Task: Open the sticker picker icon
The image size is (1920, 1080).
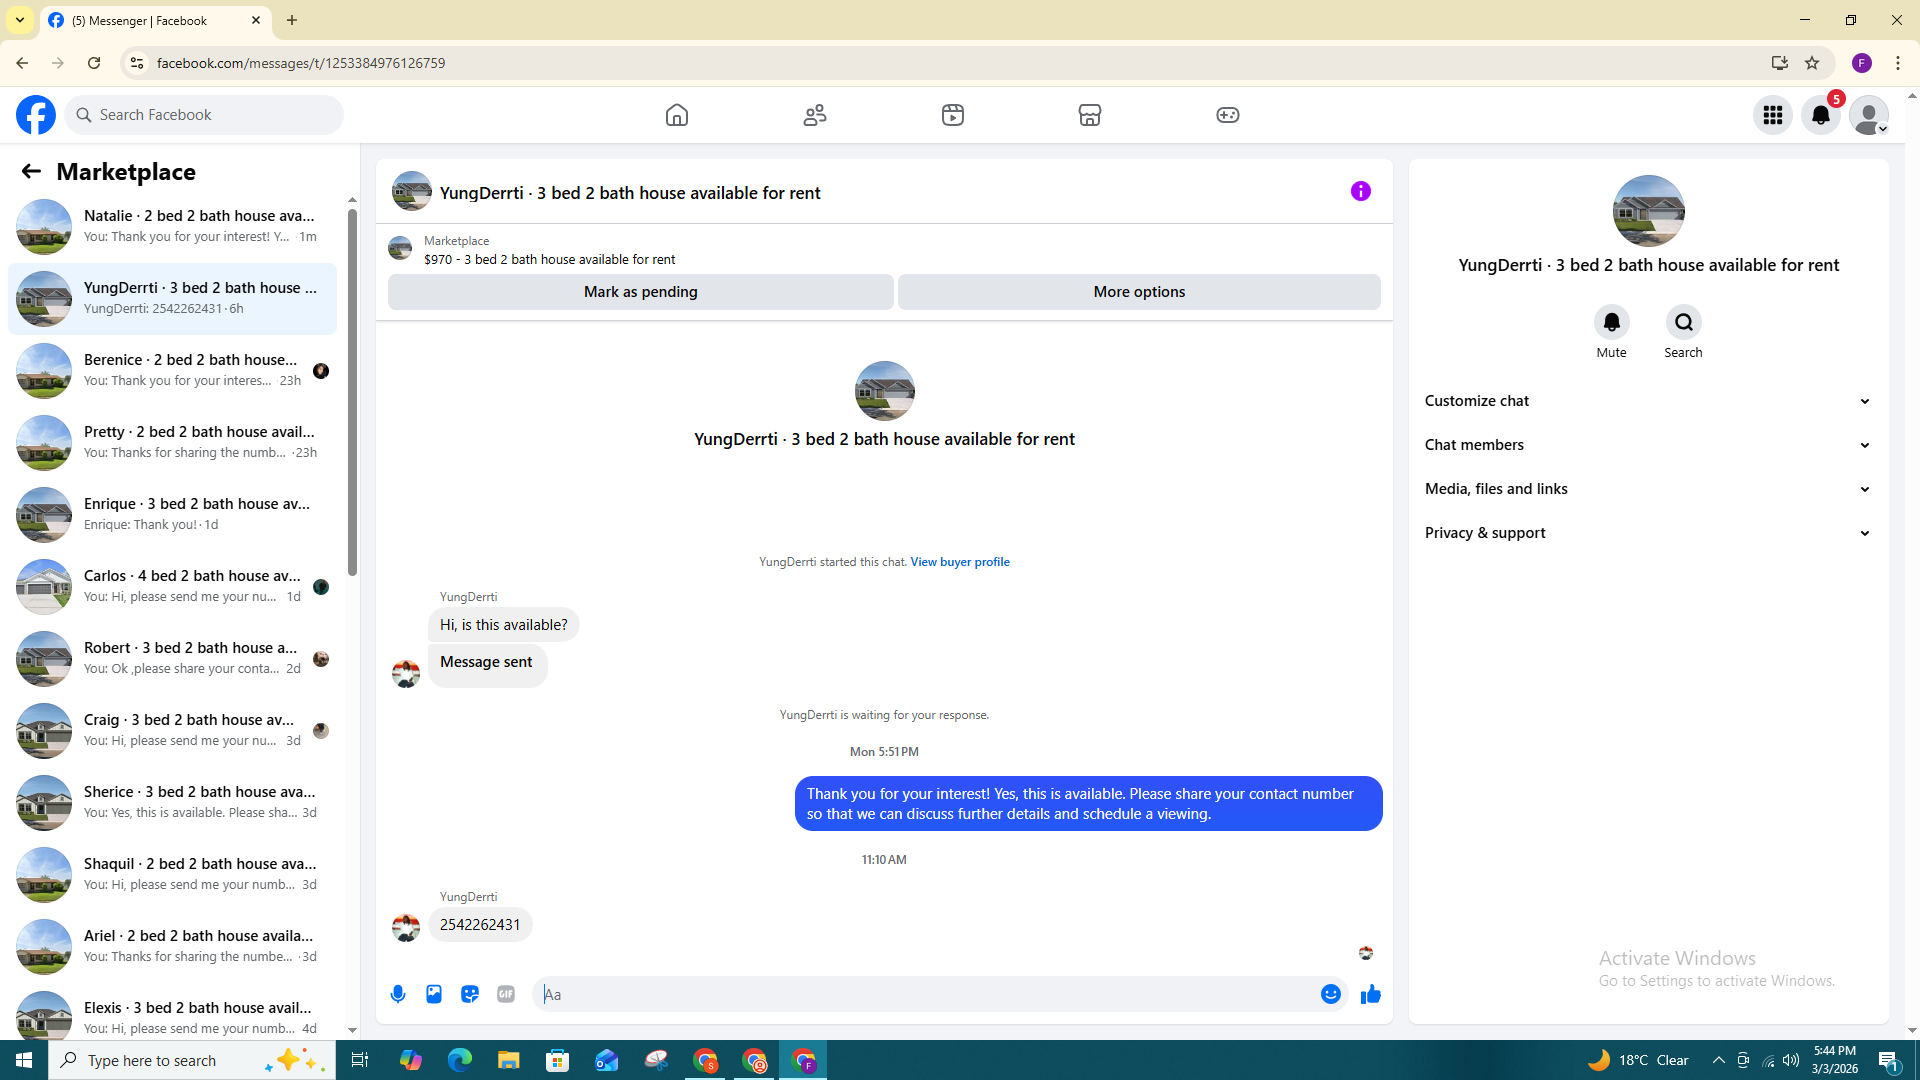Action: coord(470,994)
